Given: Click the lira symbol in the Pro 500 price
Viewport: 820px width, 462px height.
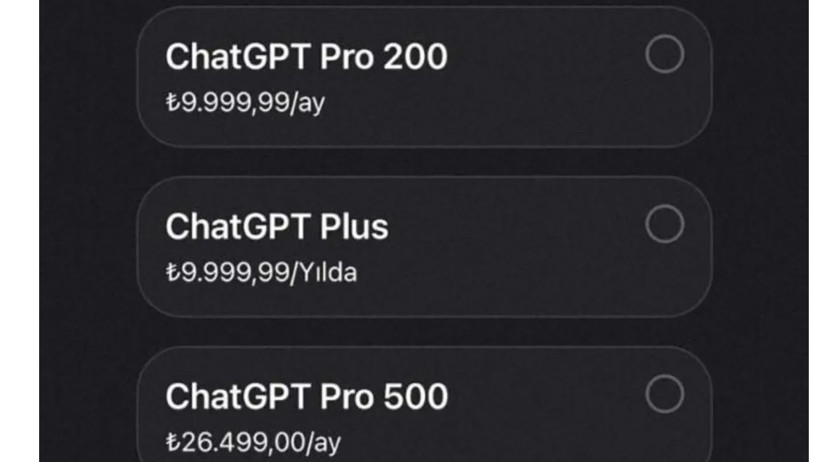Looking at the screenshot, I should [173, 443].
